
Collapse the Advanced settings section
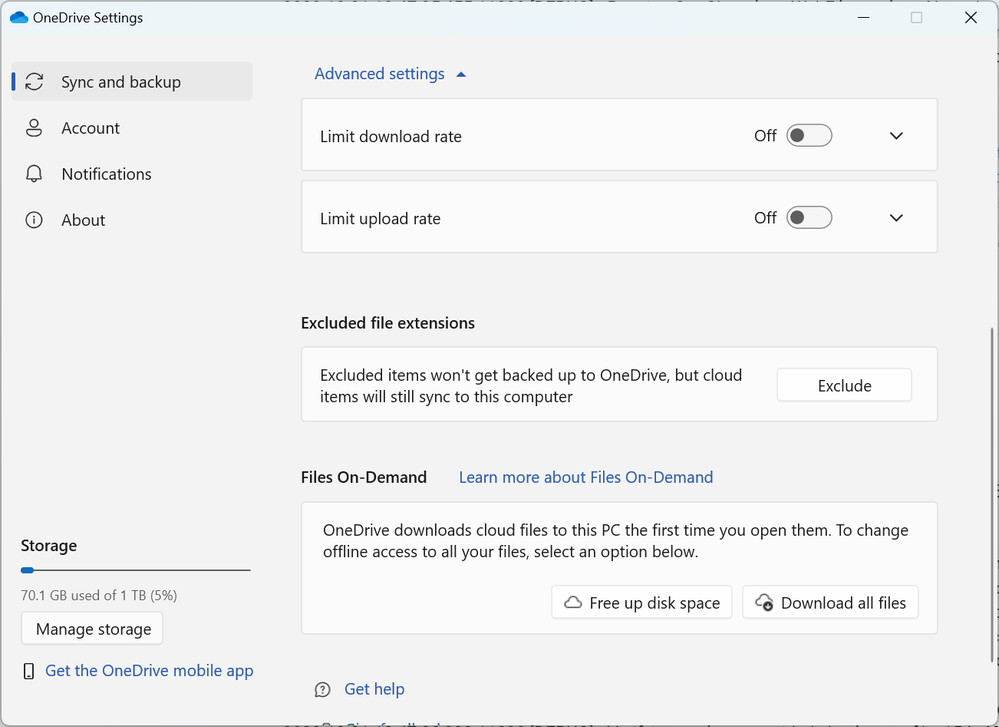point(391,74)
